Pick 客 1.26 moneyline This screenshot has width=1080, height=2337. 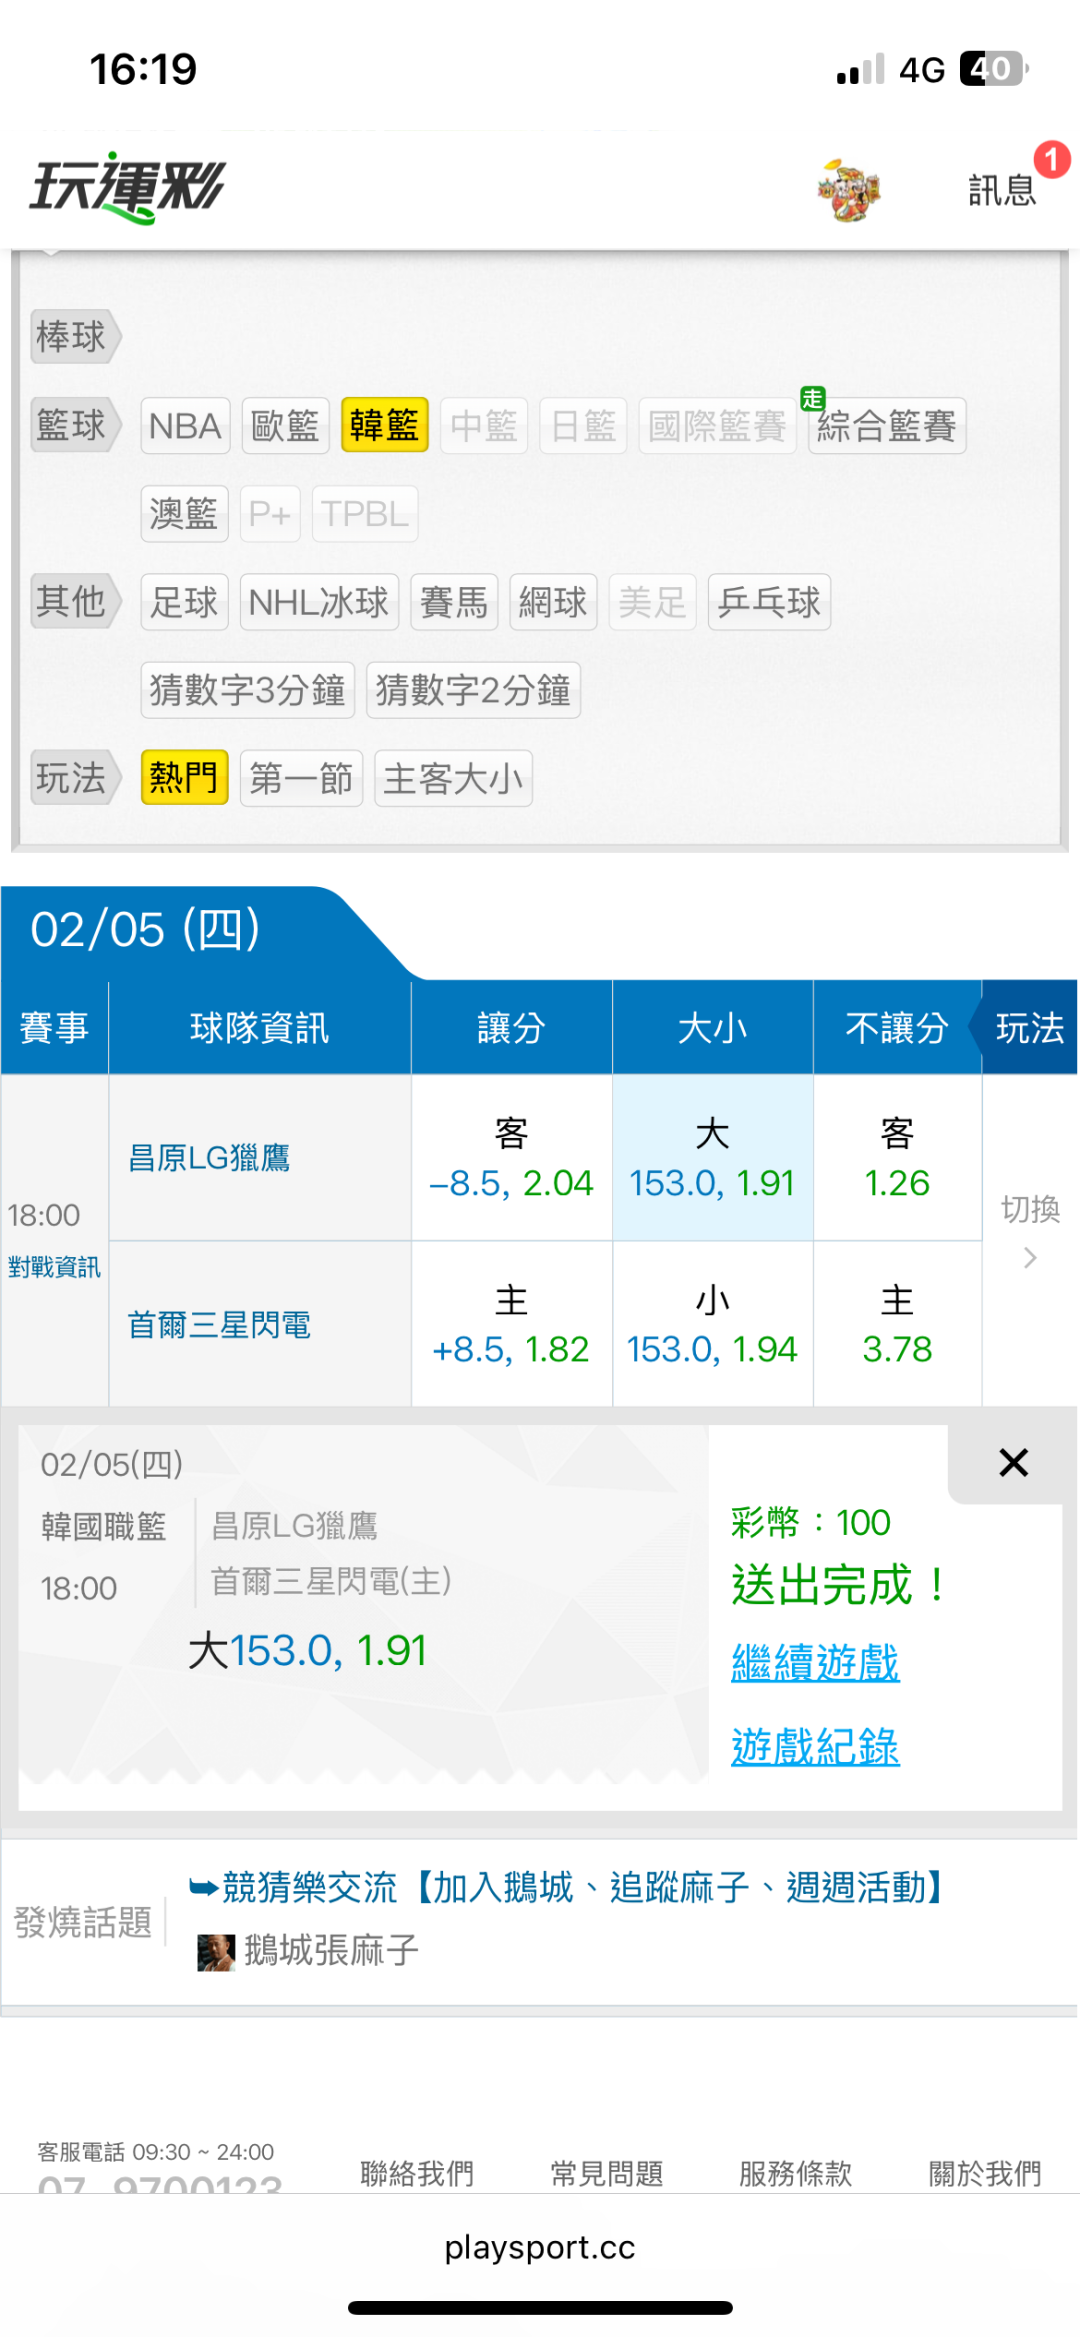[897, 1158]
